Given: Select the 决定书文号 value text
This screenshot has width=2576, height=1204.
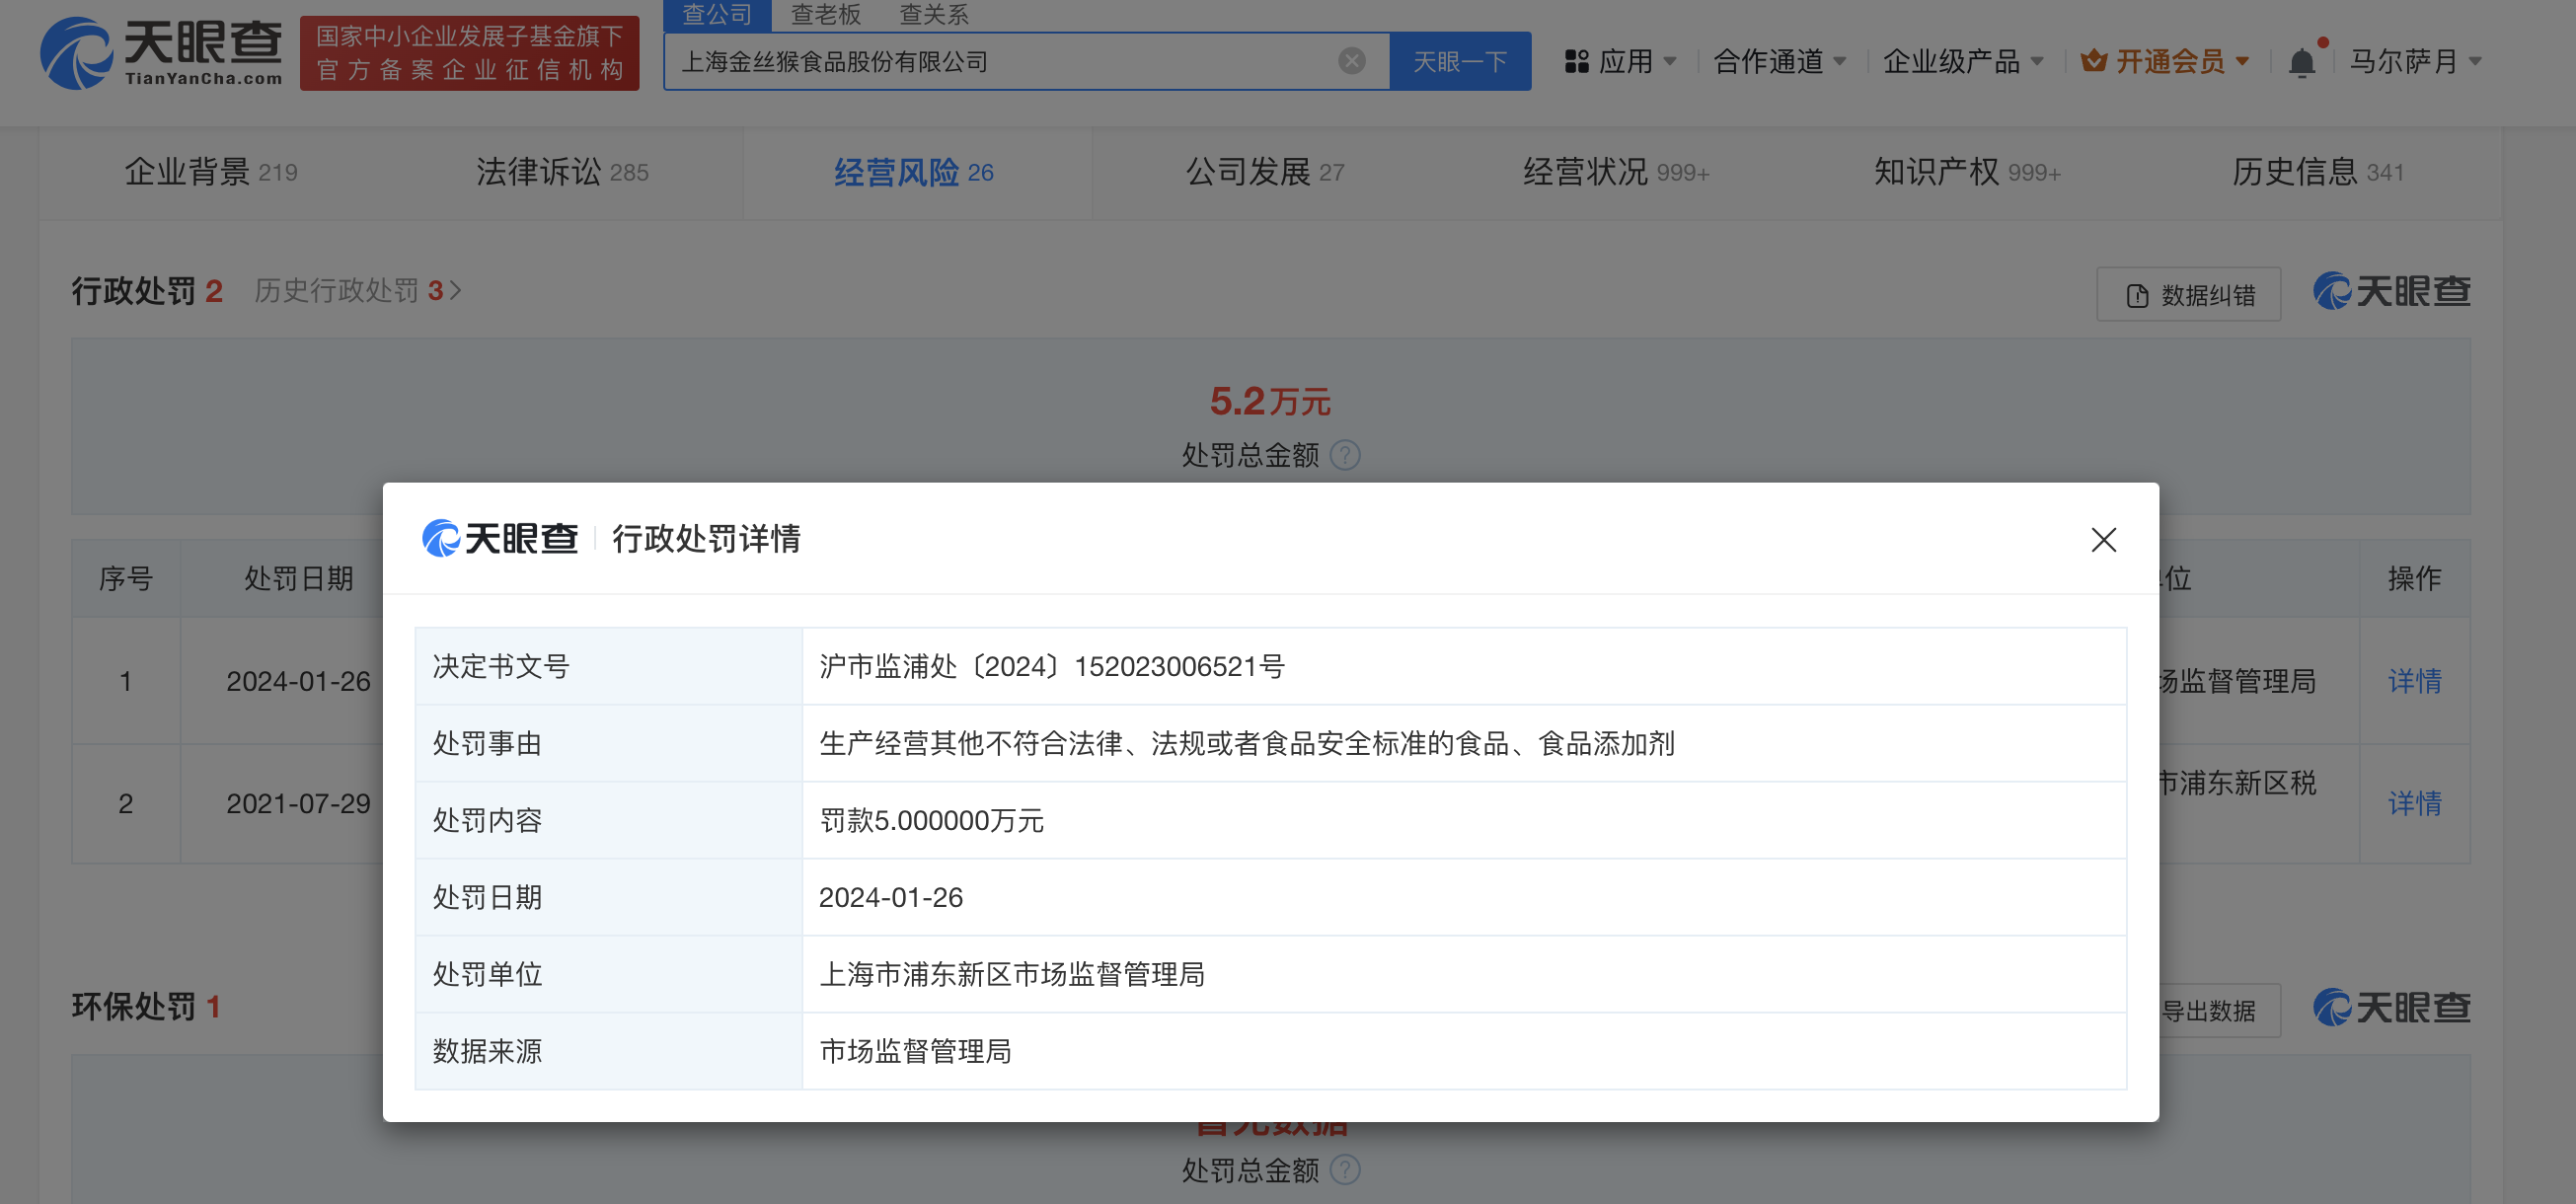Looking at the screenshot, I should click(1052, 667).
